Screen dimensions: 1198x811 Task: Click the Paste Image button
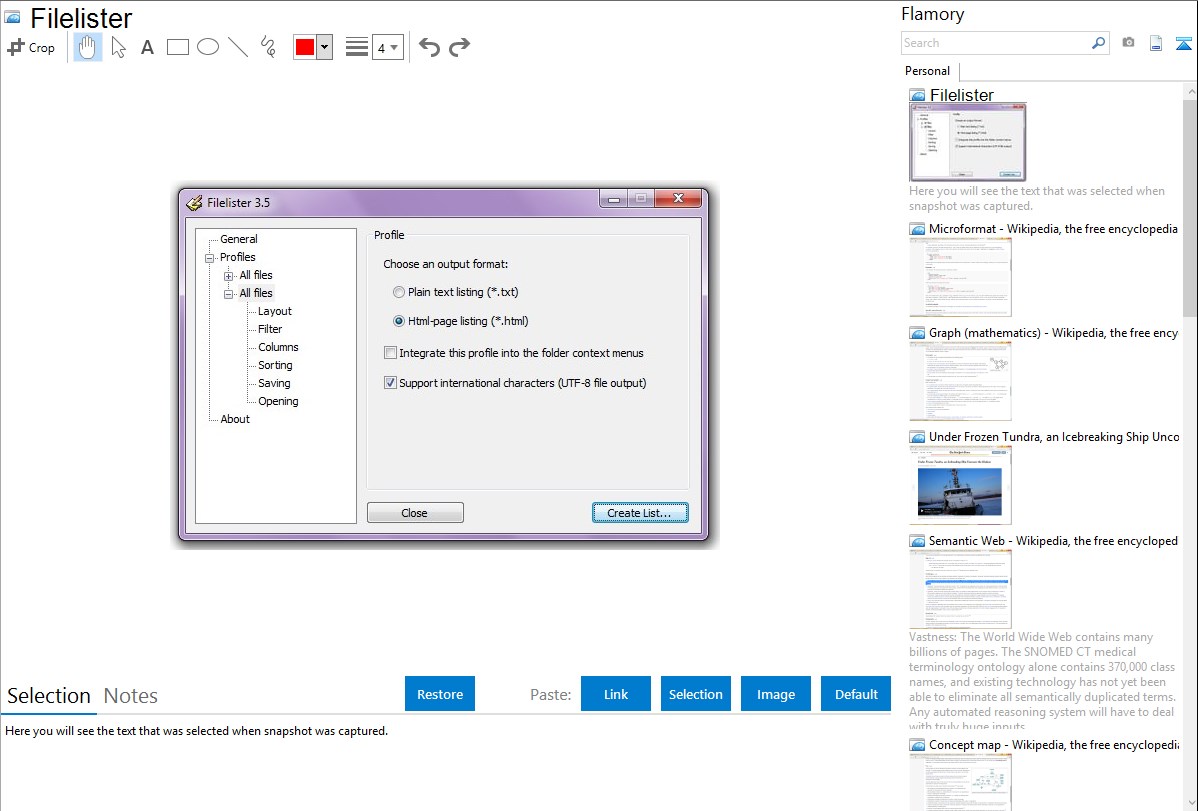pyautogui.click(x=776, y=694)
